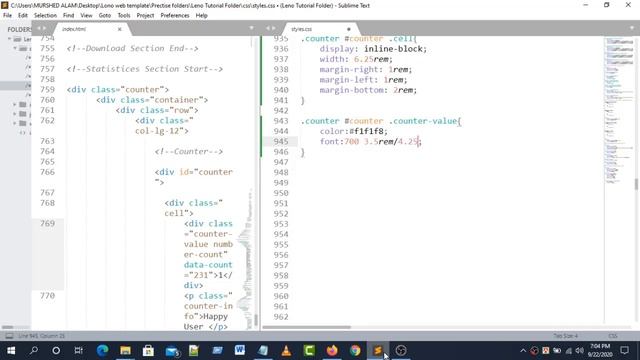640x360 pixels.
Task: Click the styles.css vertical scrollbar thumb
Action: click(636, 184)
